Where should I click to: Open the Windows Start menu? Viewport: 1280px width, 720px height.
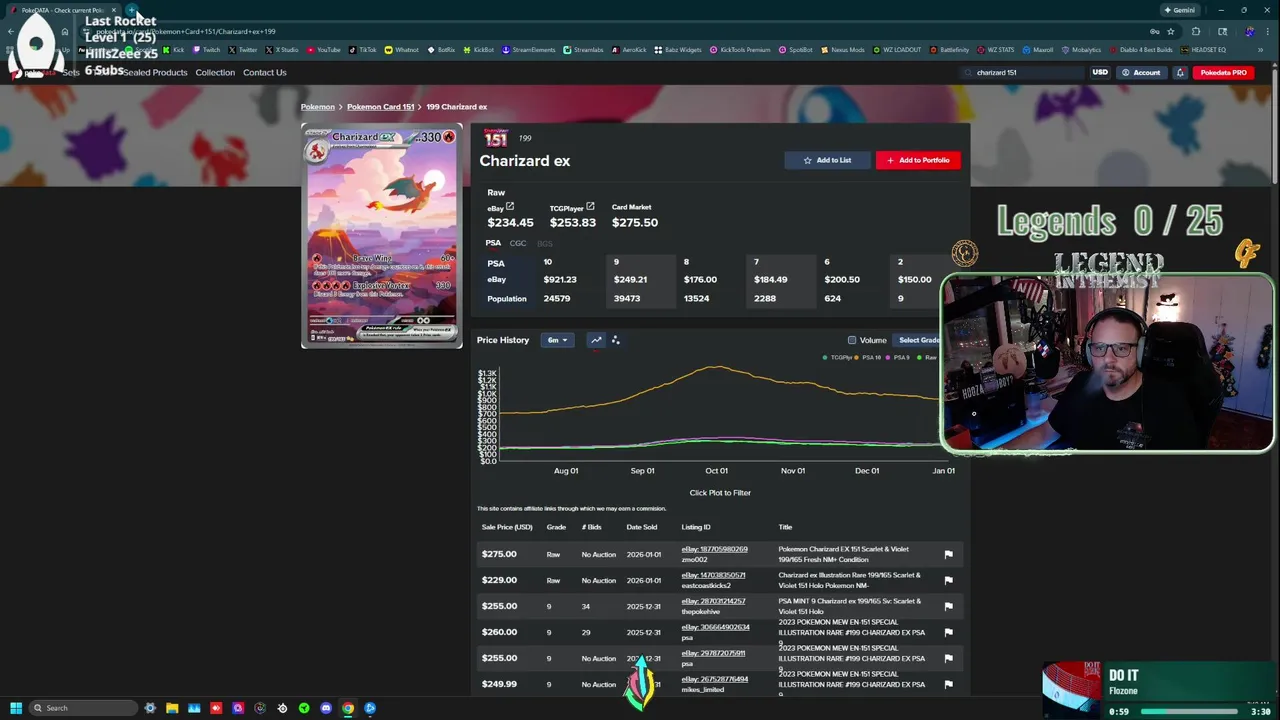pos(15,708)
